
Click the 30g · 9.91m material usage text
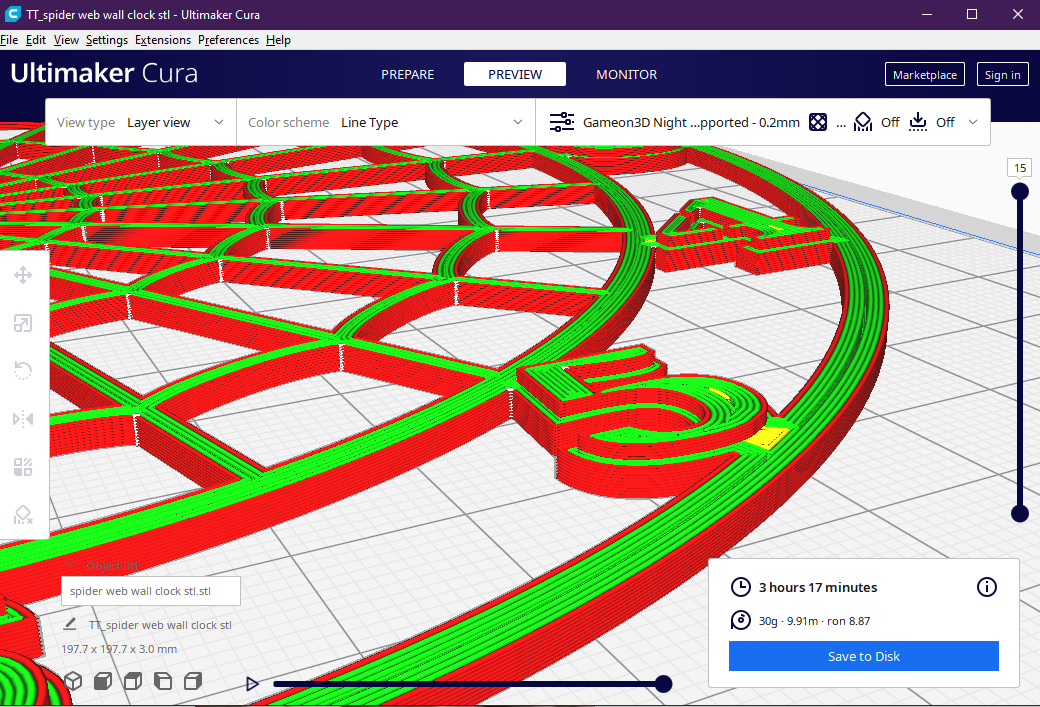pyautogui.click(x=814, y=621)
